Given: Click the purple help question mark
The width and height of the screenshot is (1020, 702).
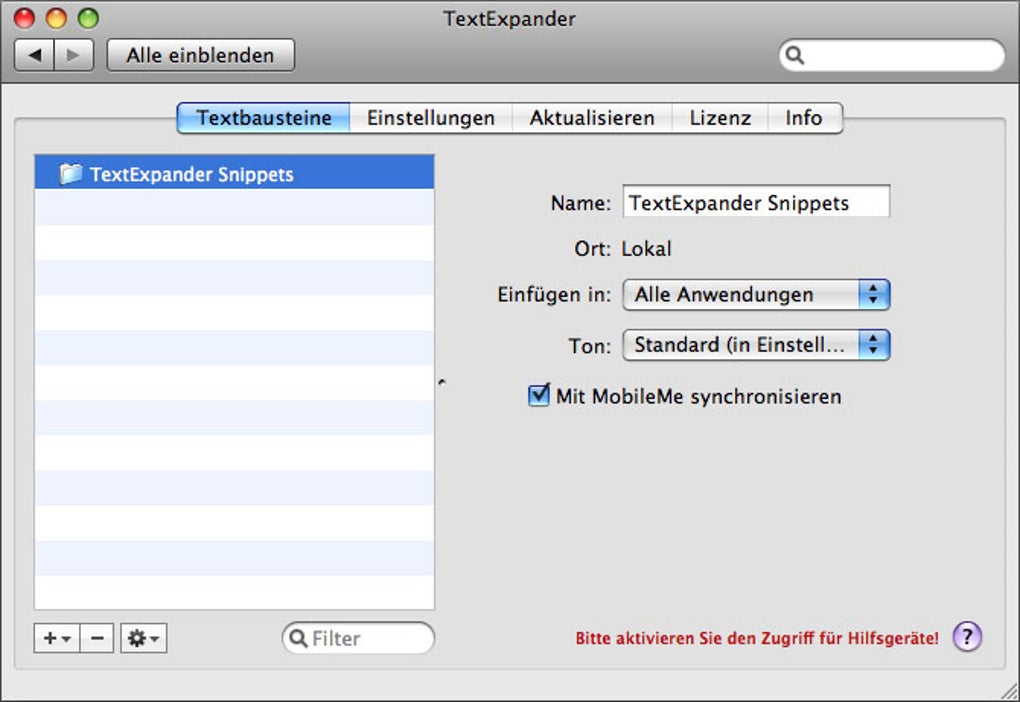Looking at the screenshot, I should point(967,637).
